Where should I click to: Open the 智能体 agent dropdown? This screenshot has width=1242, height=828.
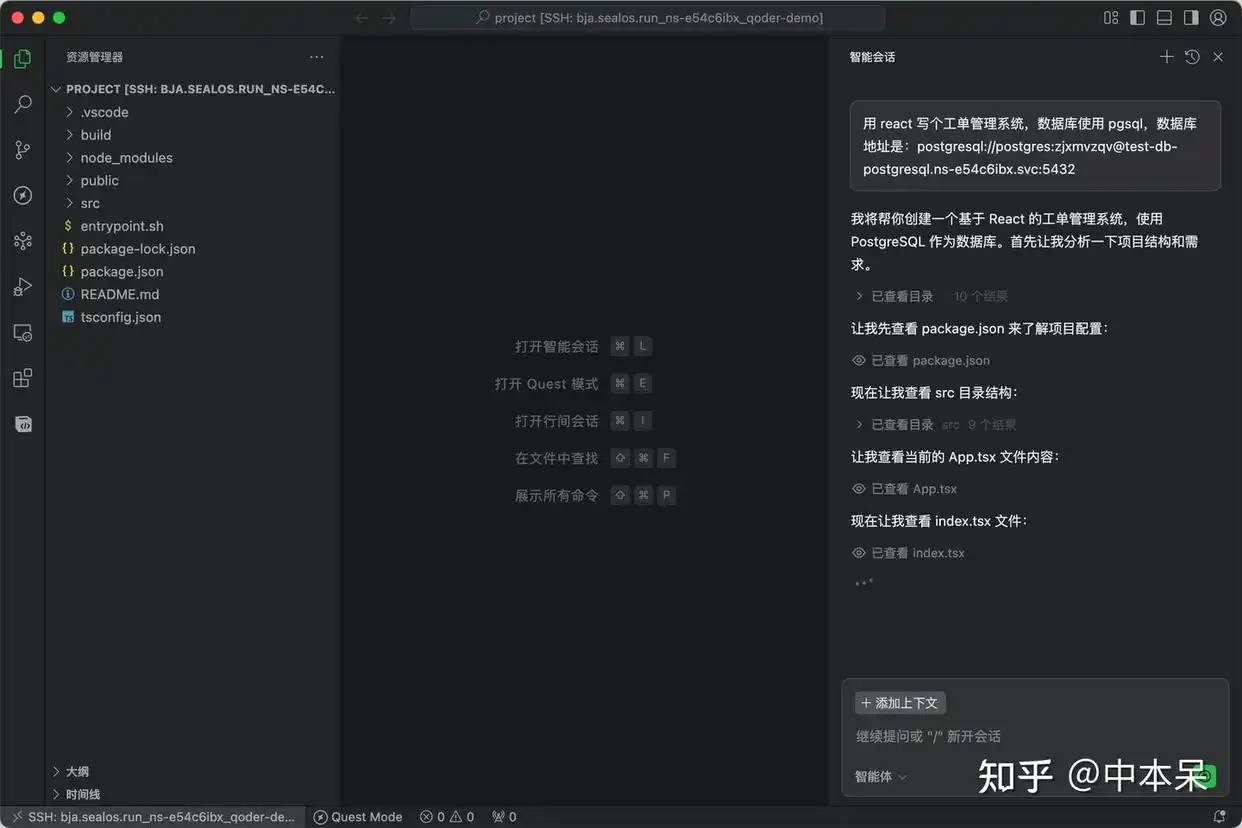click(878, 775)
